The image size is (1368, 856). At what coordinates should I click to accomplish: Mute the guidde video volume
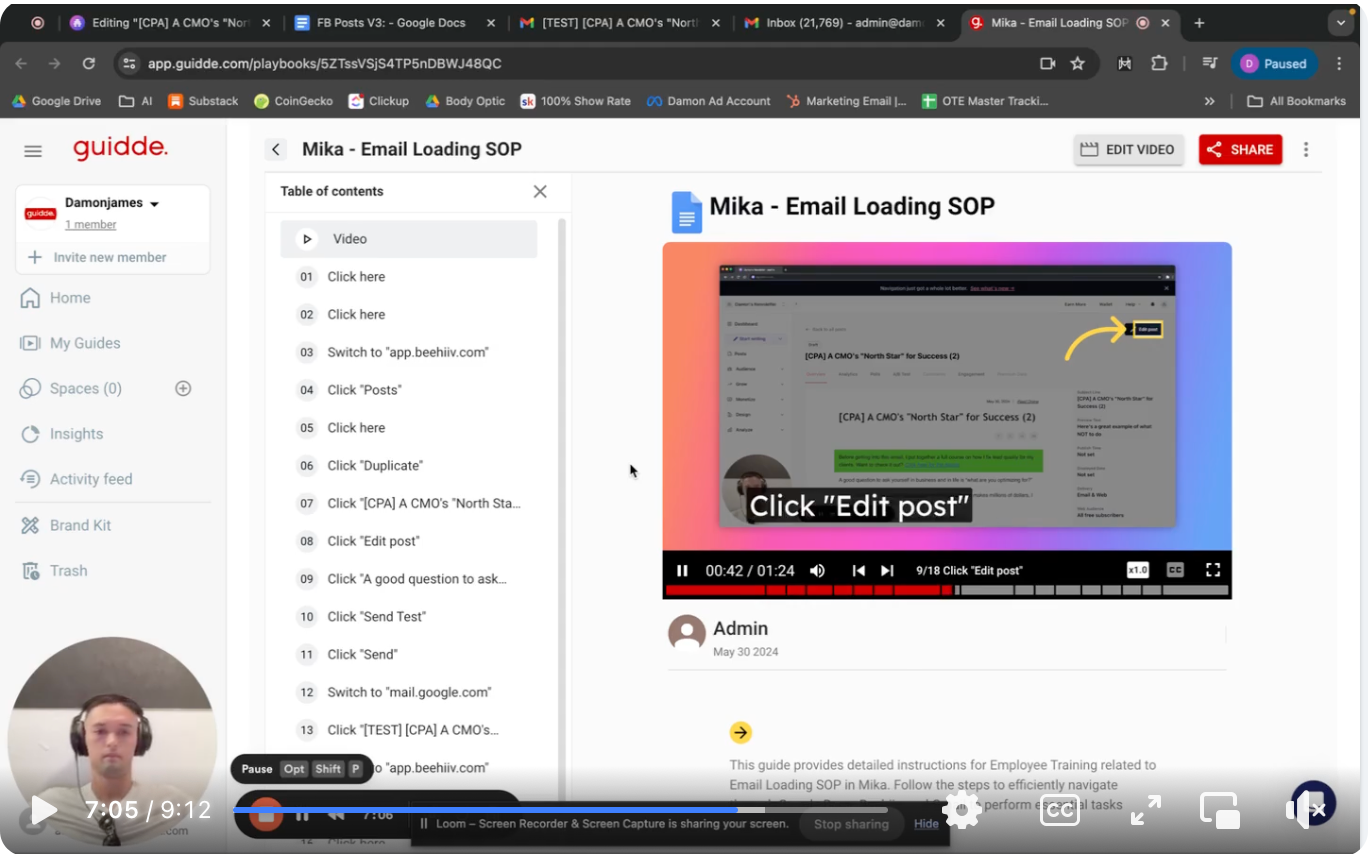point(817,570)
